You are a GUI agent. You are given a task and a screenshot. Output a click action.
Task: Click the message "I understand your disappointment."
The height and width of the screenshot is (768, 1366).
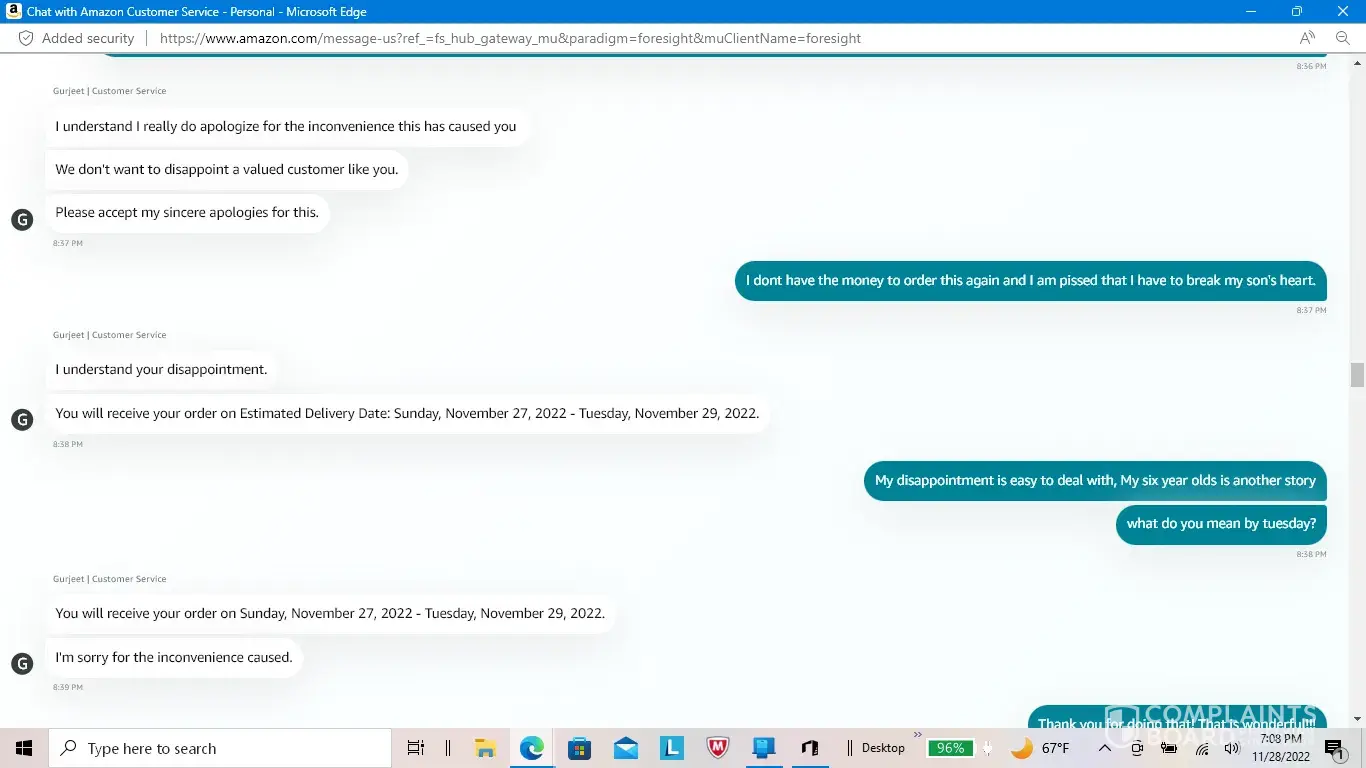[x=161, y=369]
